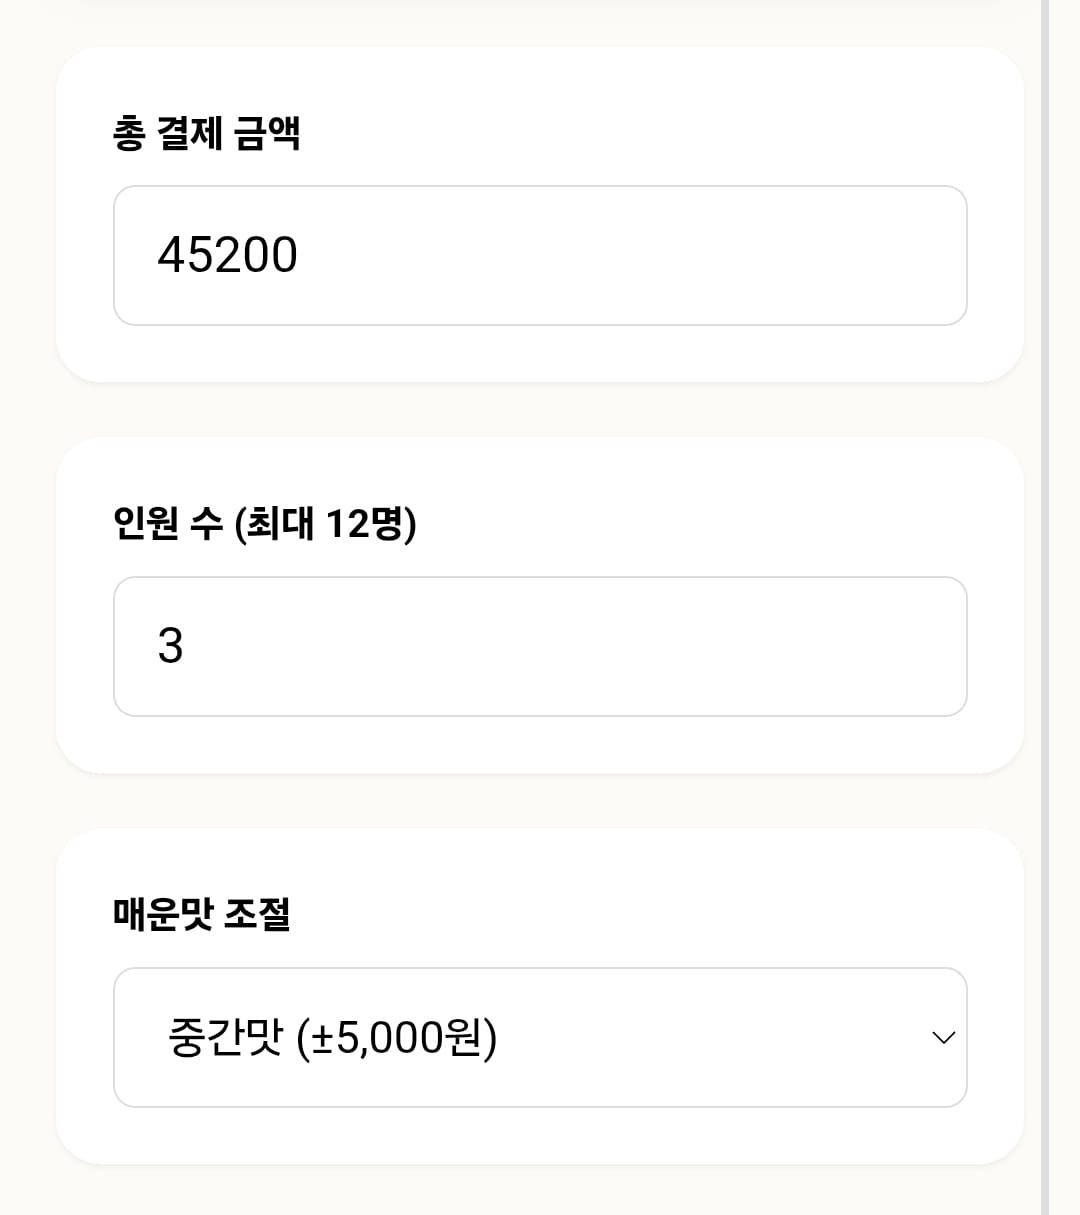Select the 중간맛 (±5,000원) option text
This screenshot has width=1080, height=1215.
[332, 1037]
